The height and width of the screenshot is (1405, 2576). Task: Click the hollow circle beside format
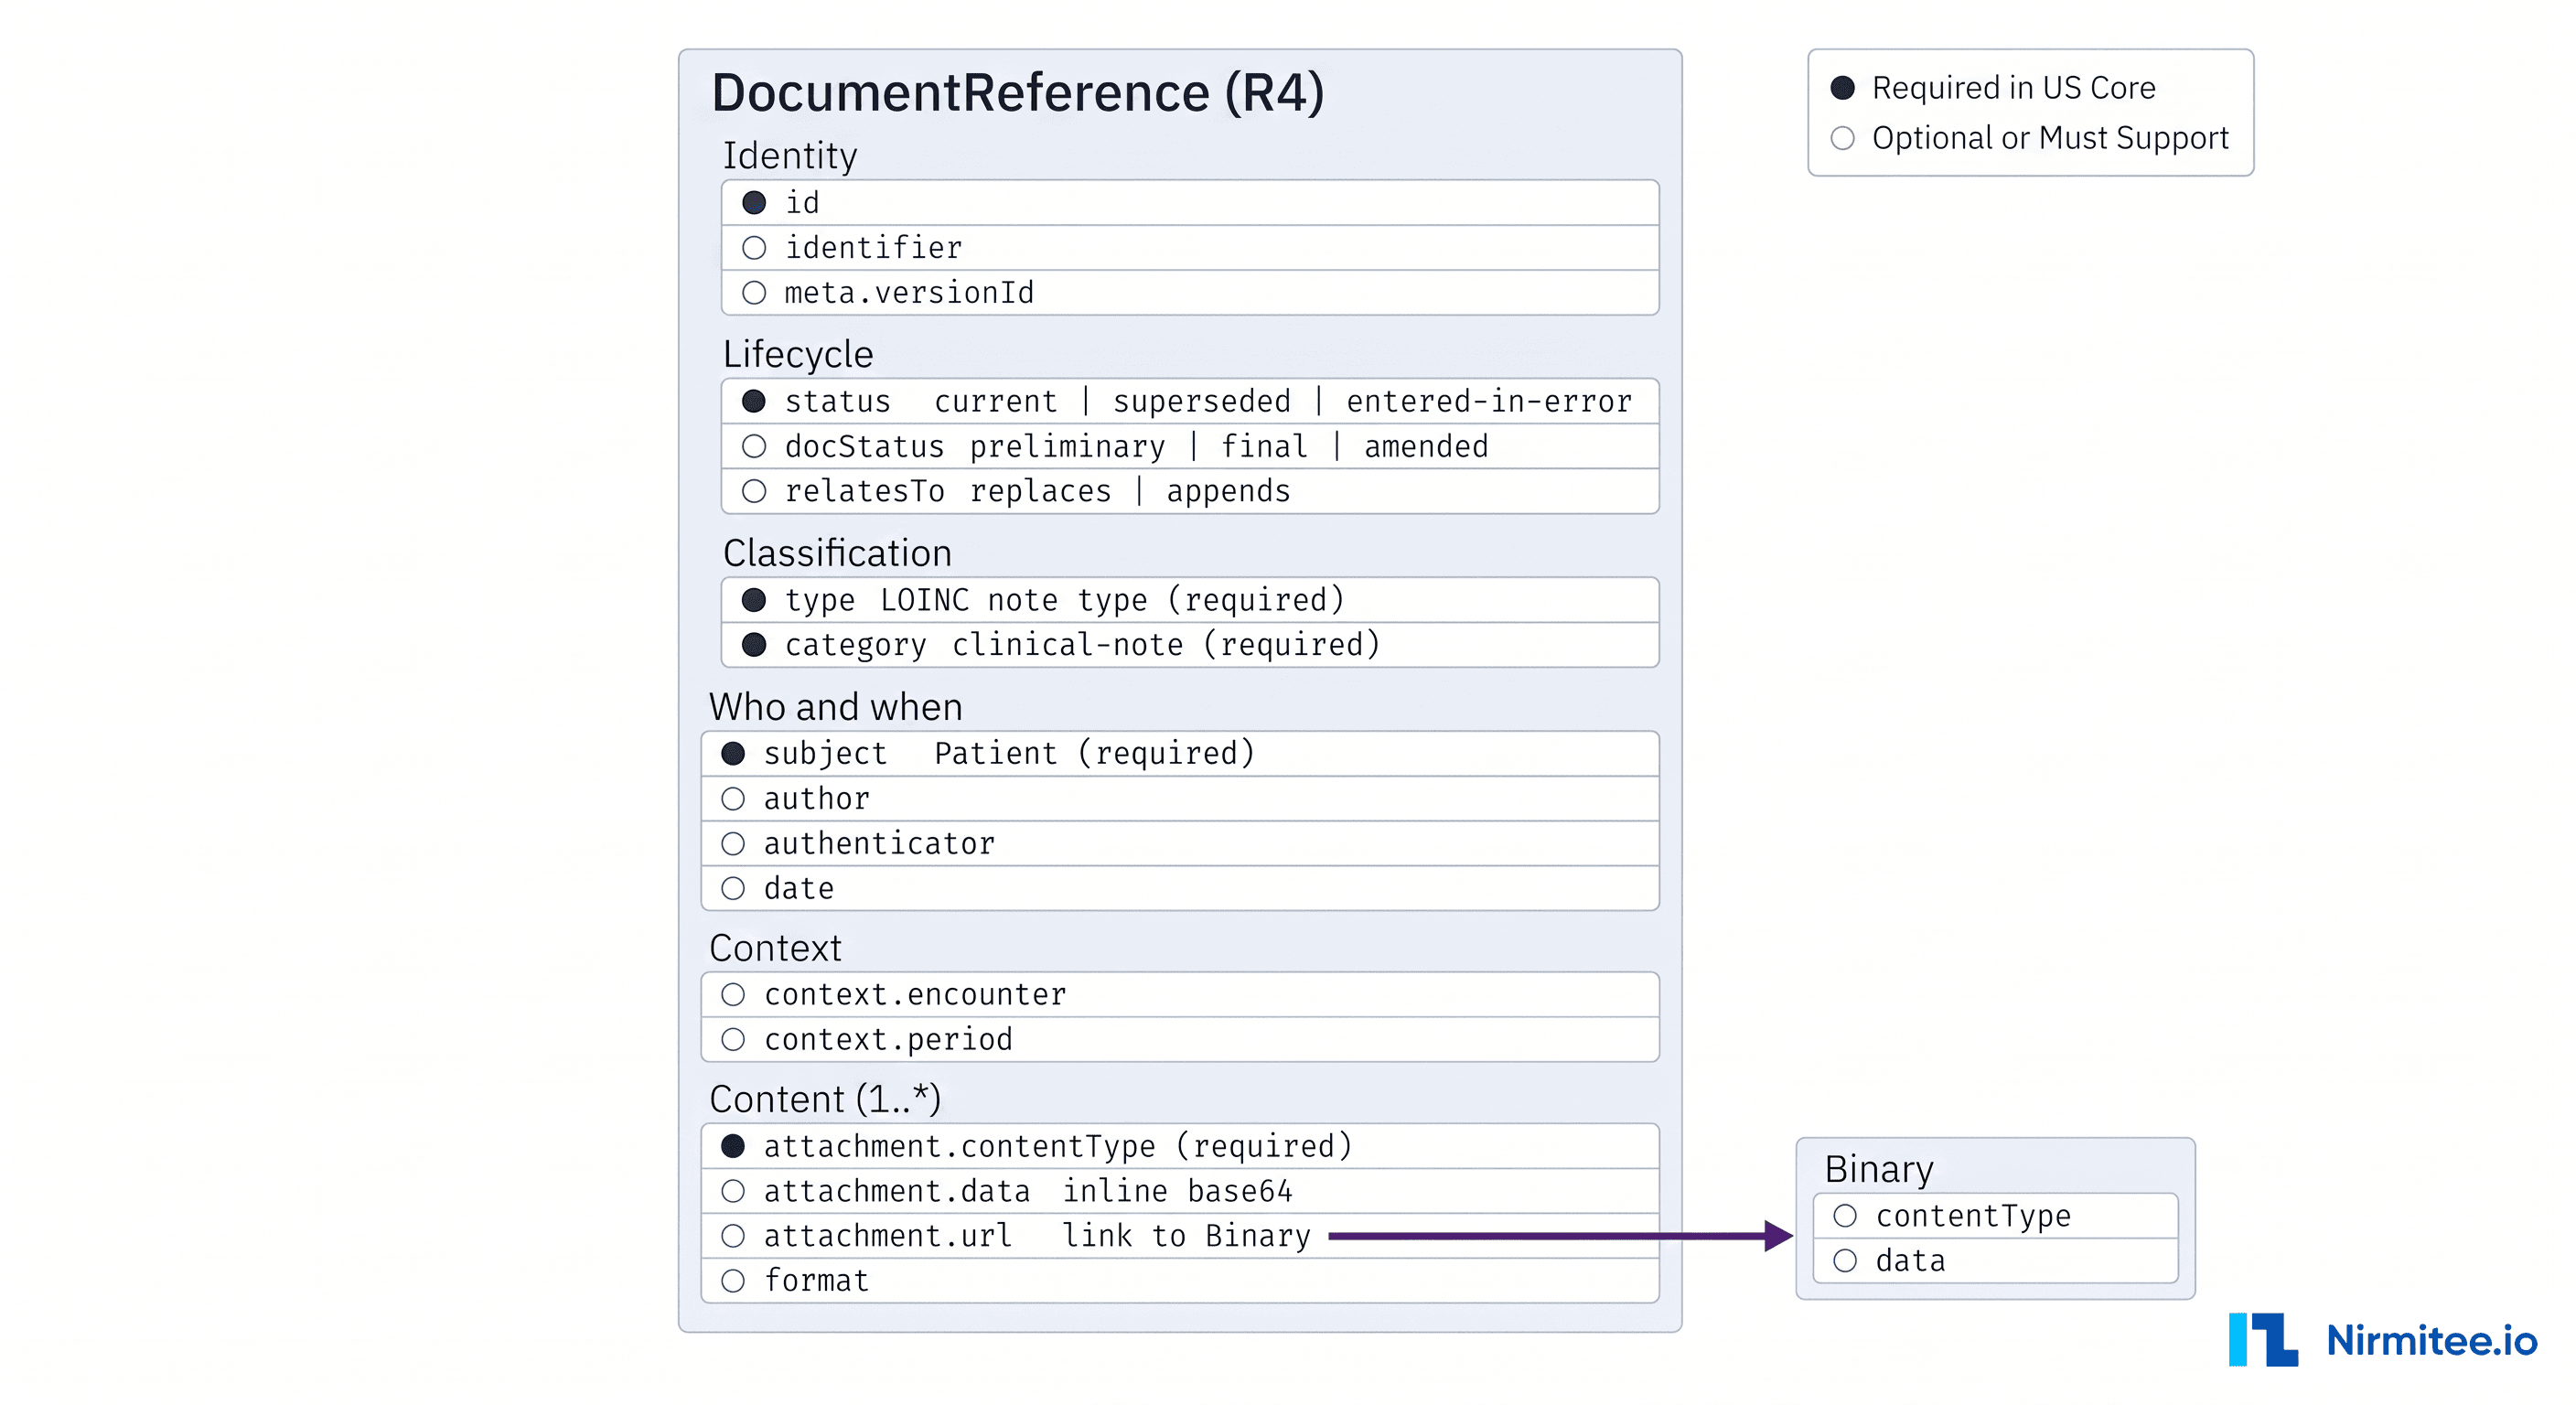(x=733, y=1281)
